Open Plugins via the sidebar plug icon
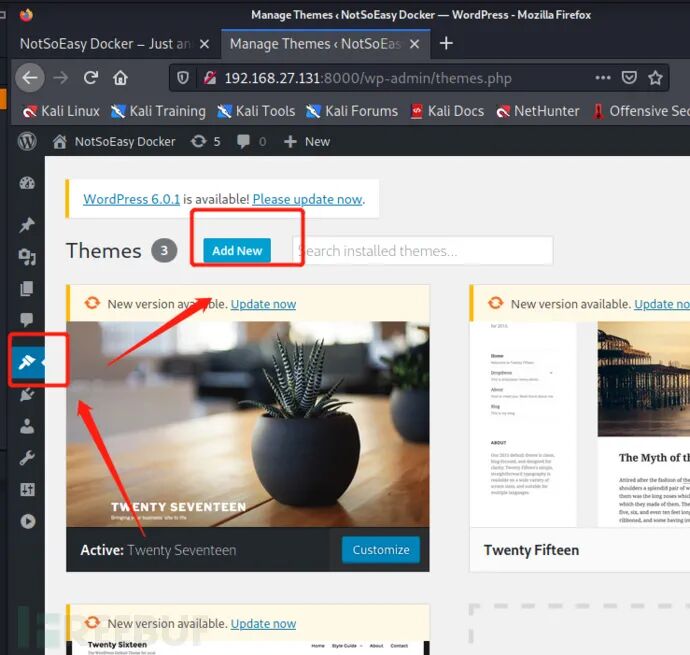The image size is (690, 655). 27,394
